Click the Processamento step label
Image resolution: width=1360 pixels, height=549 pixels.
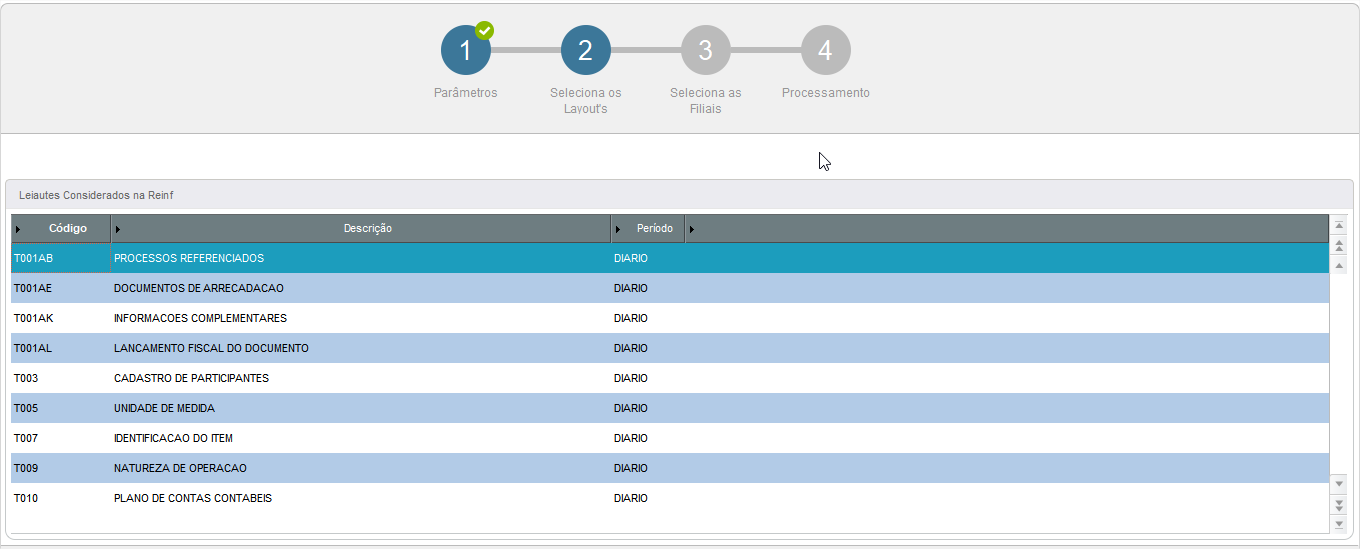coord(826,93)
